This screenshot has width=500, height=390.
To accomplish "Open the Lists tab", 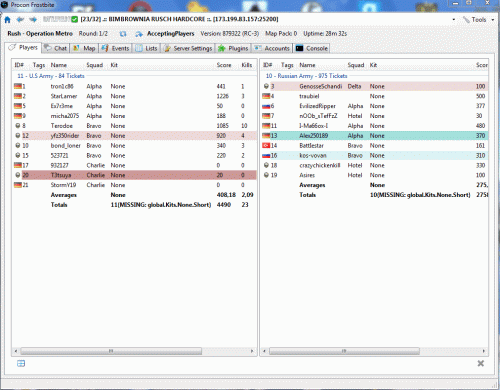I will coord(146,48).
